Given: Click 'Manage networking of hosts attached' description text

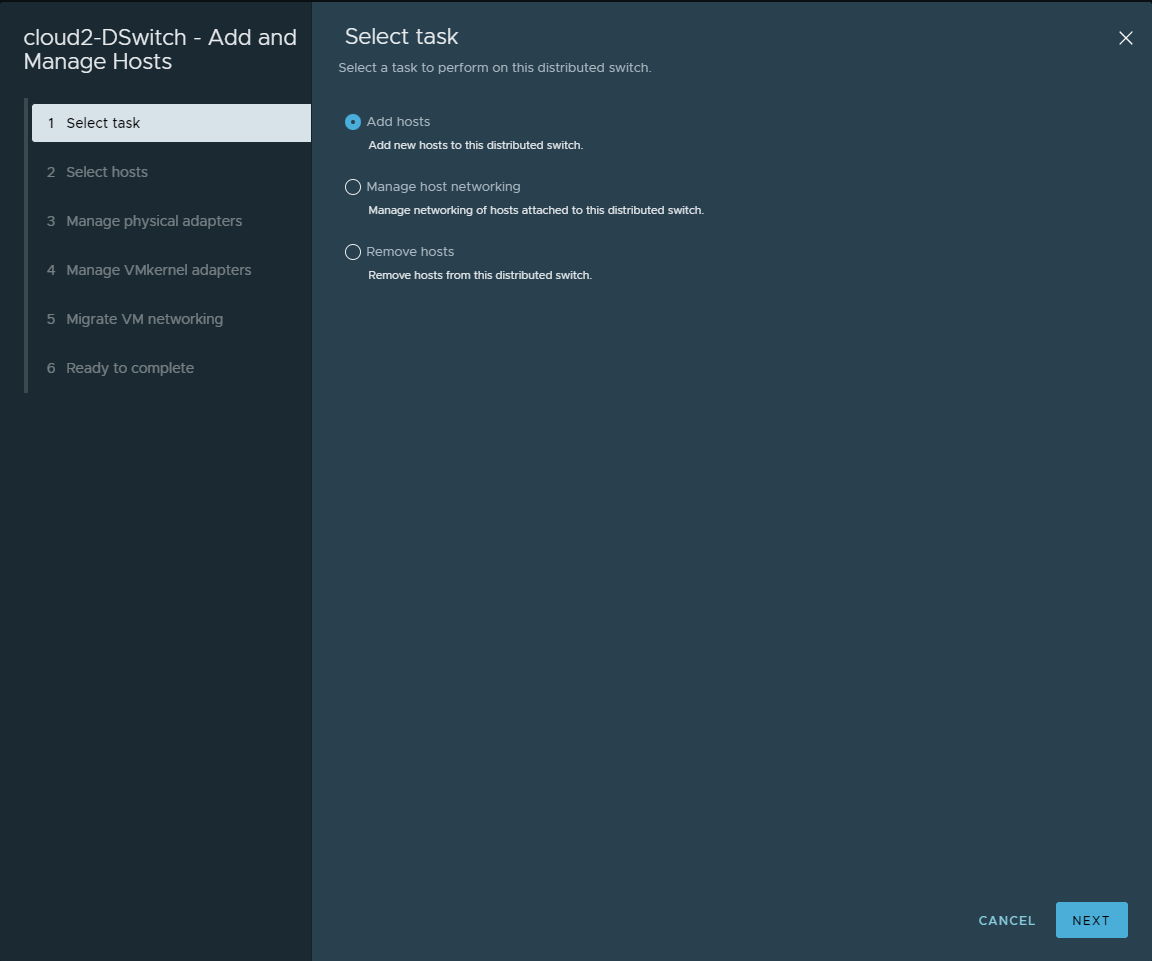Looking at the screenshot, I should click(536, 210).
